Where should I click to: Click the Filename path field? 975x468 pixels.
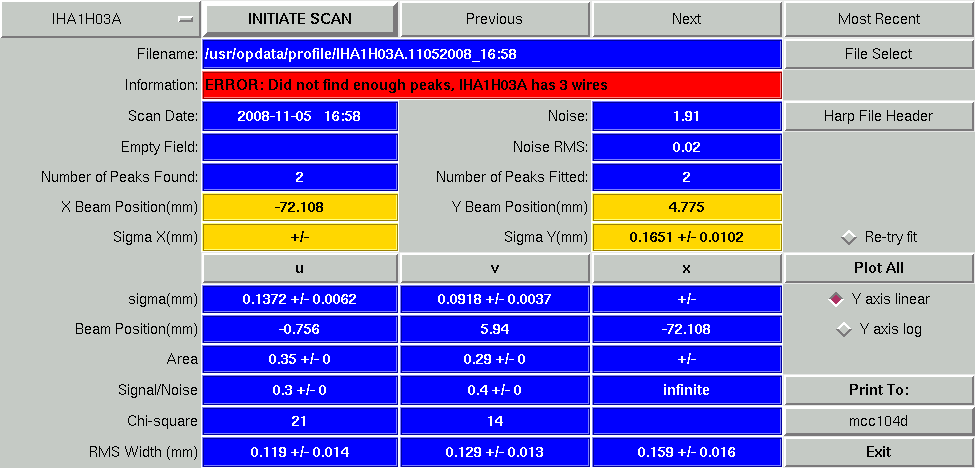coord(492,54)
